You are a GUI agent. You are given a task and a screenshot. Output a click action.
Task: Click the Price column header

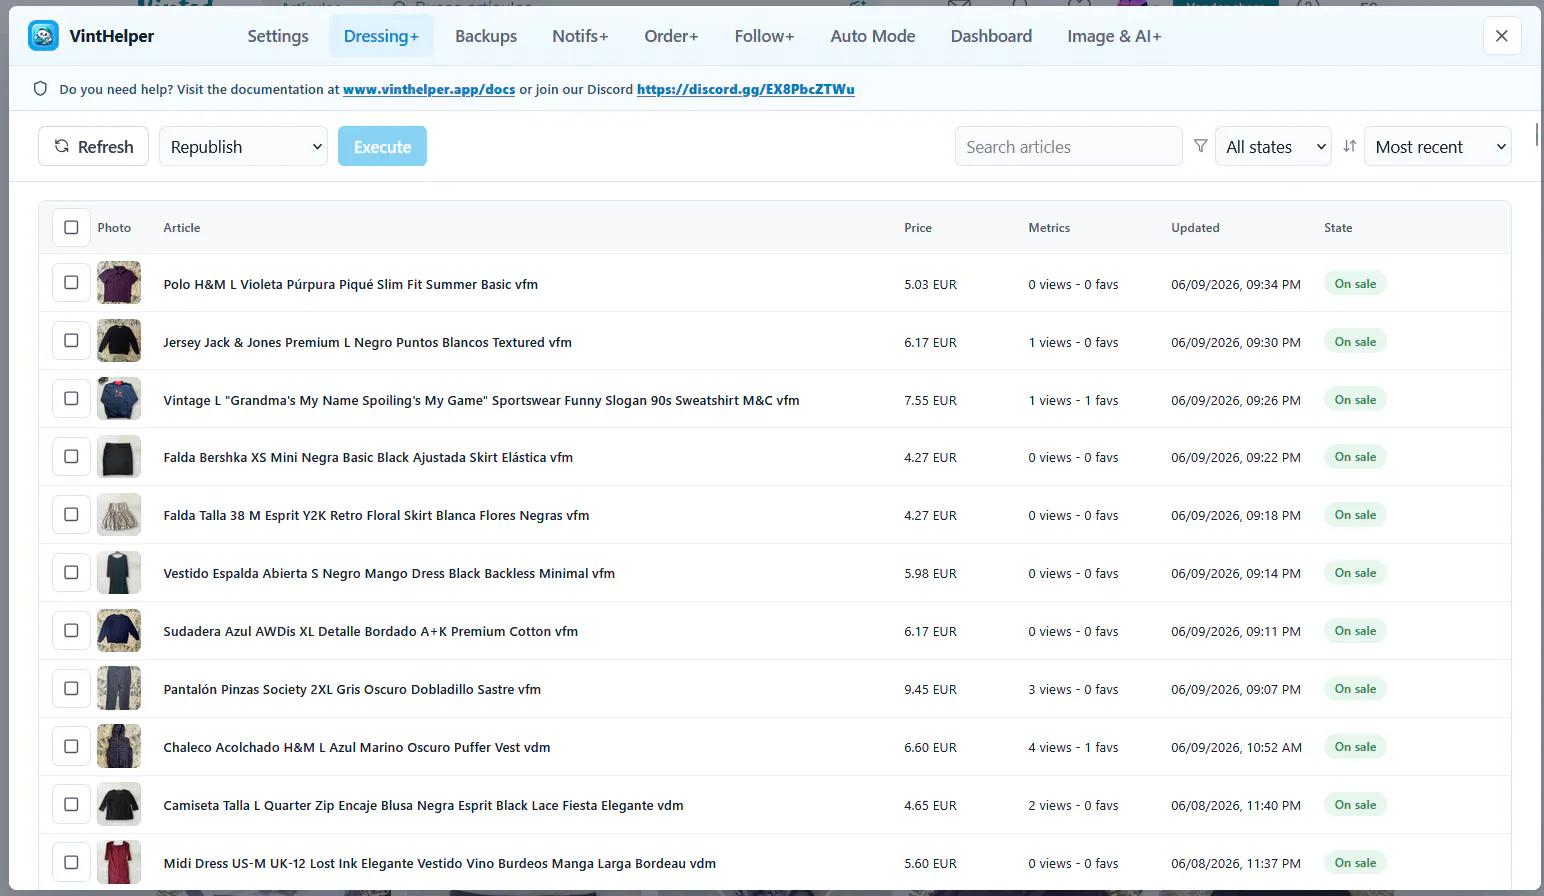(918, 228)
